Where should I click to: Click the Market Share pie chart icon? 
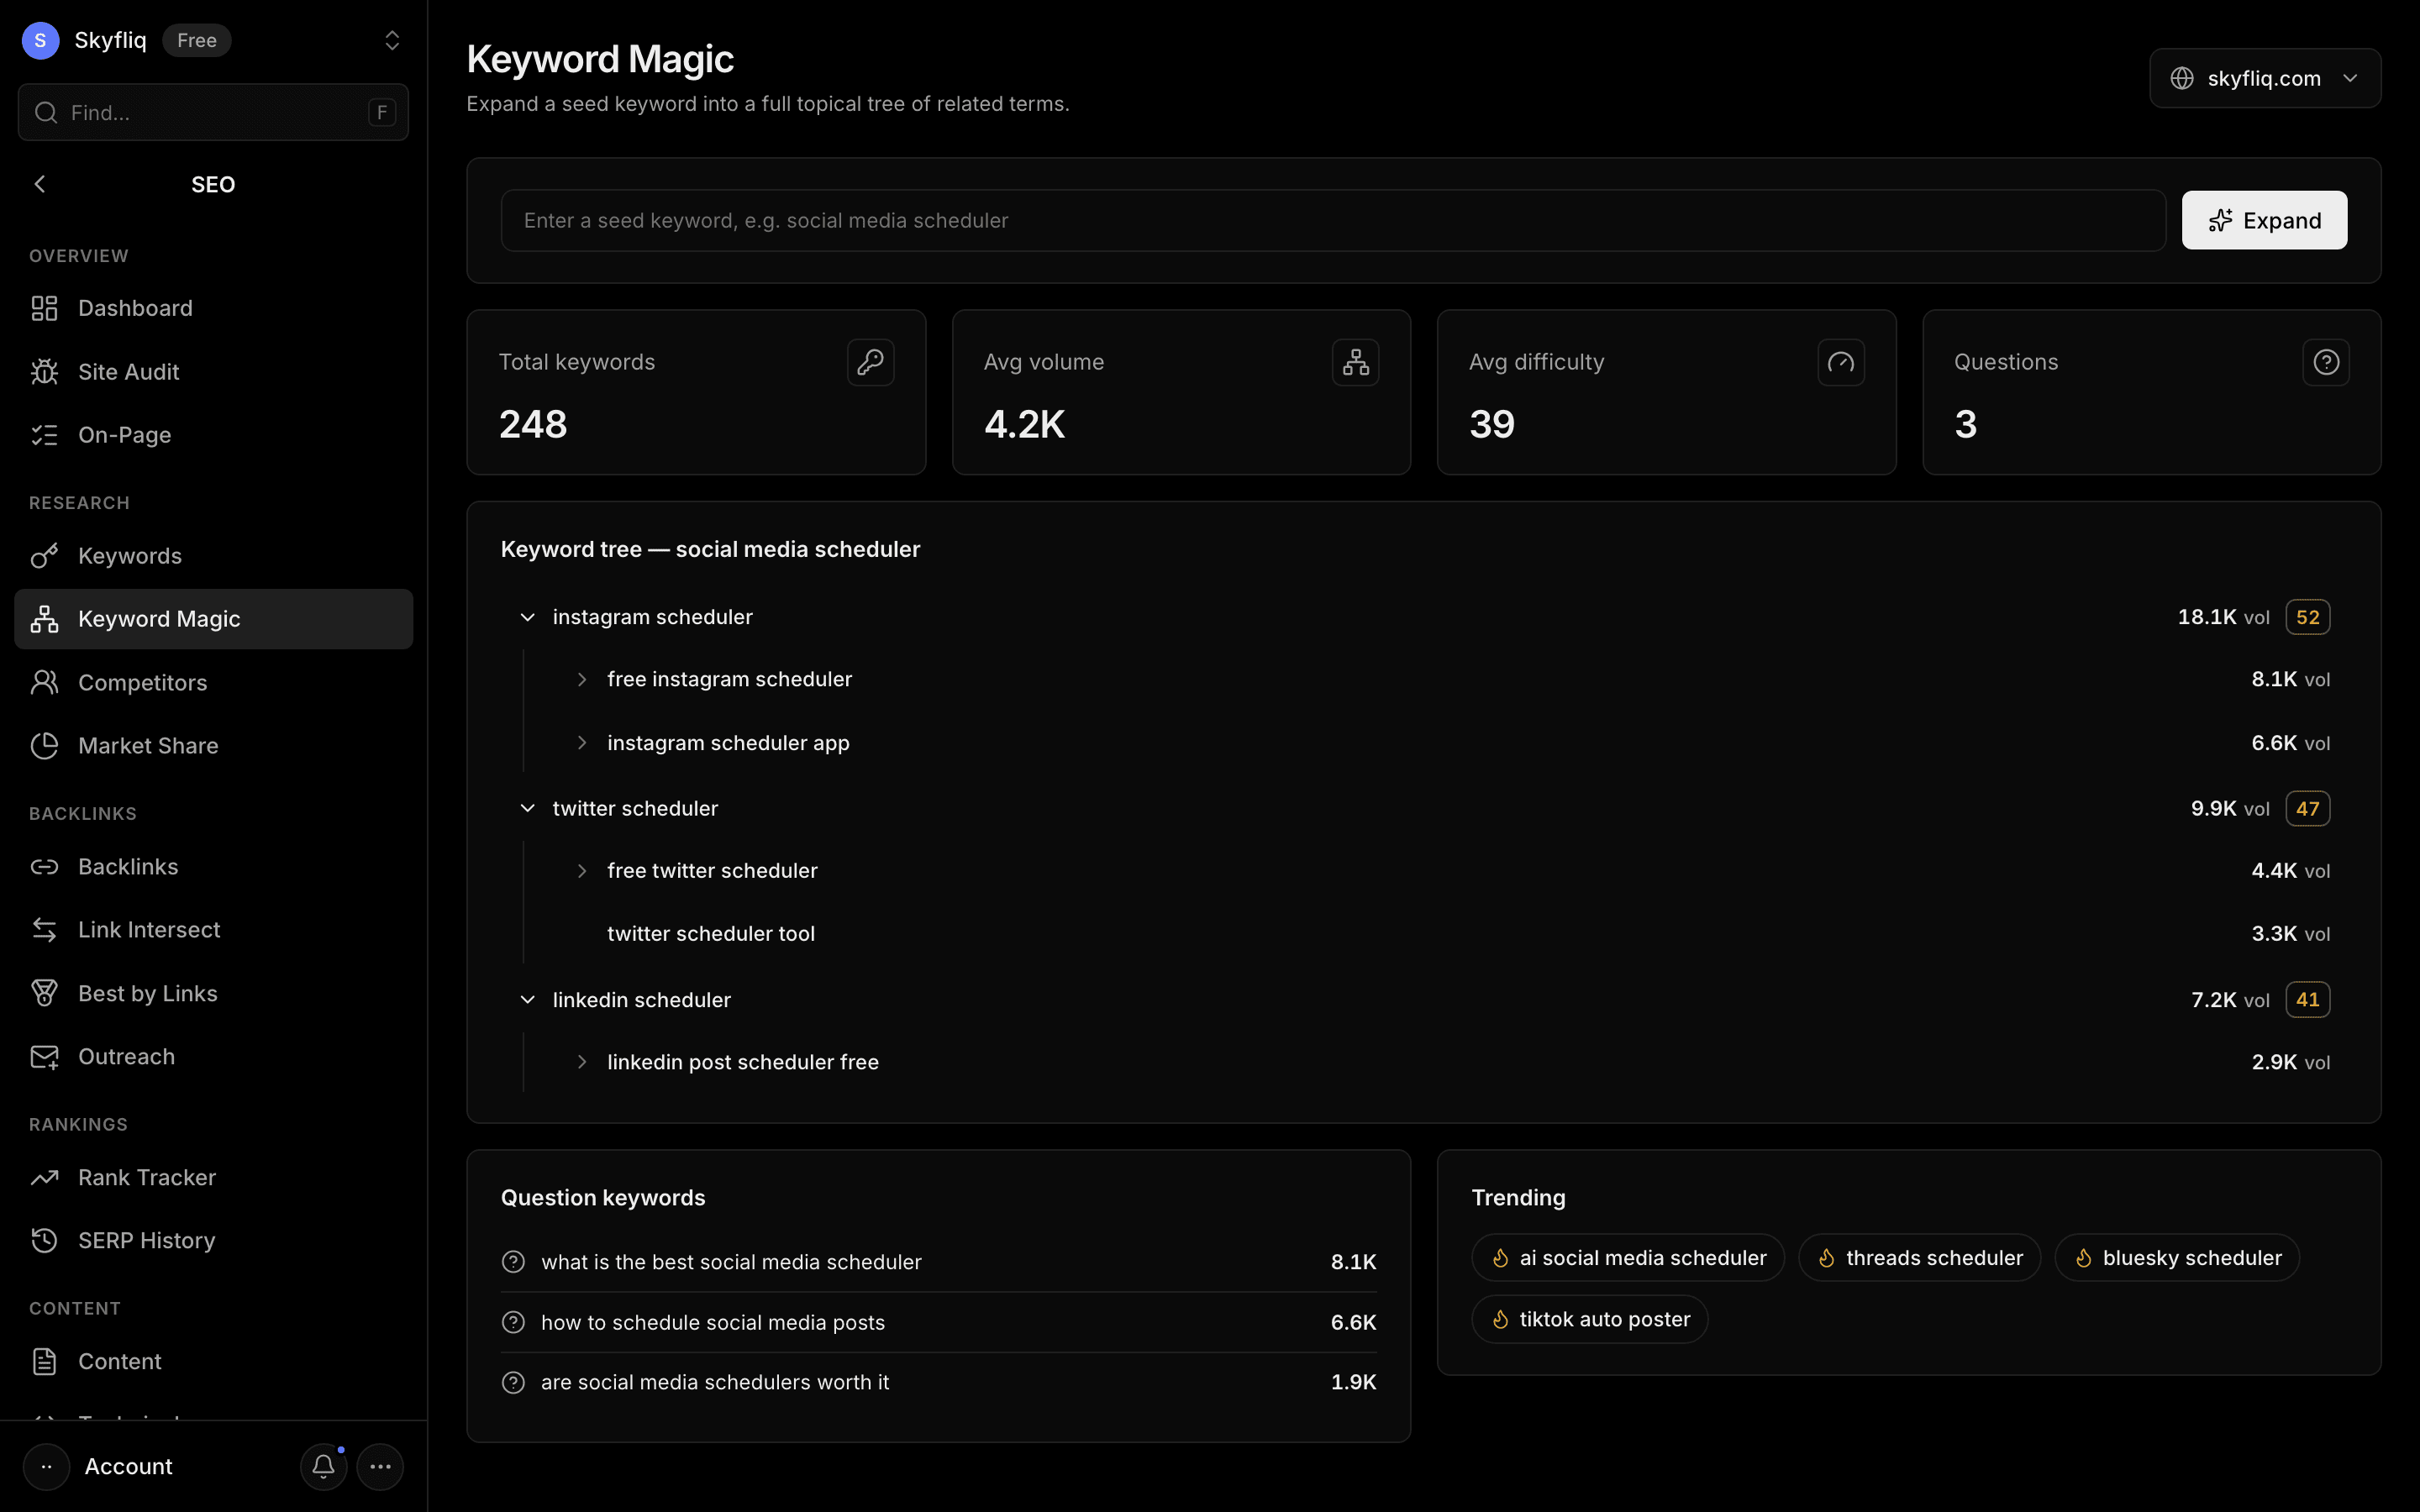[44, 745]
